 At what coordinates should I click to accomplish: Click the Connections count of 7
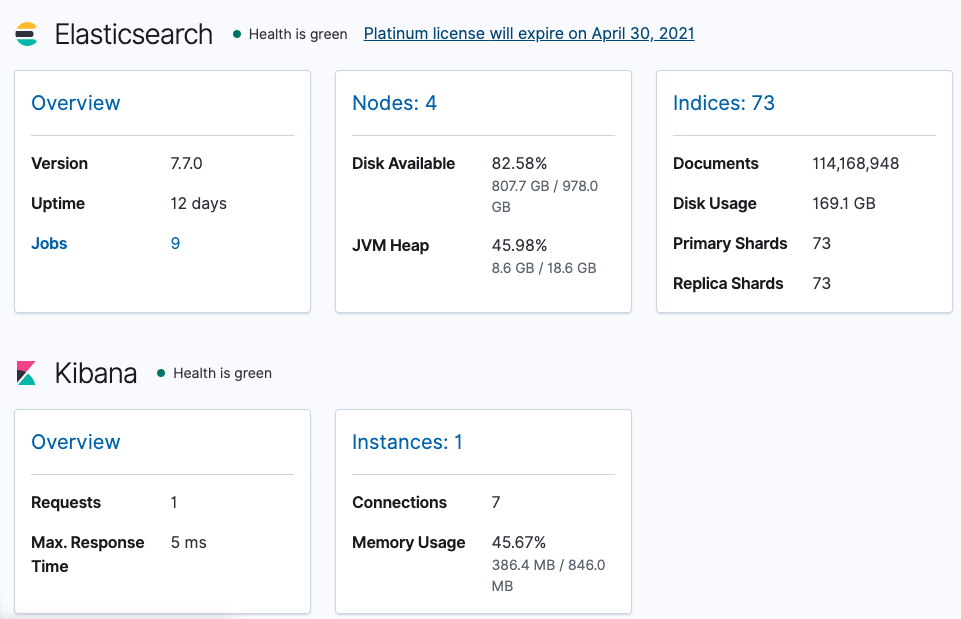tap(495, 502)
